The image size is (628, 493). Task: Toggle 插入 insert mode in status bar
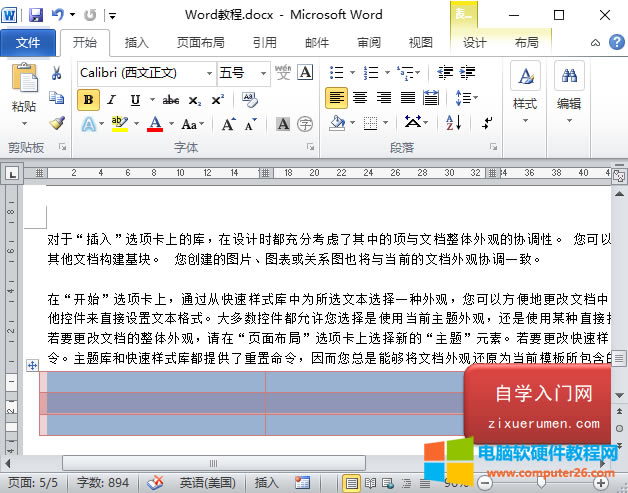(266, 483)
